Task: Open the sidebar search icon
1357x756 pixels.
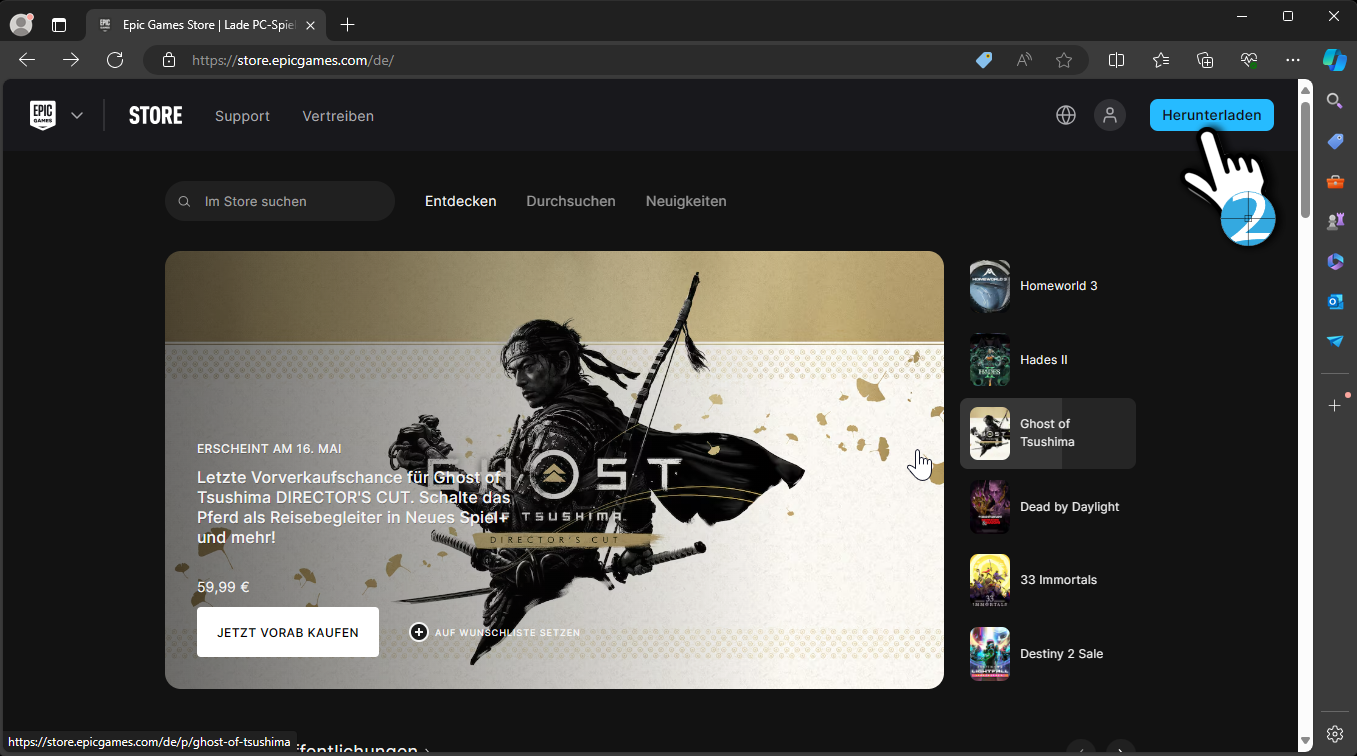Action: pos(1335,100)
